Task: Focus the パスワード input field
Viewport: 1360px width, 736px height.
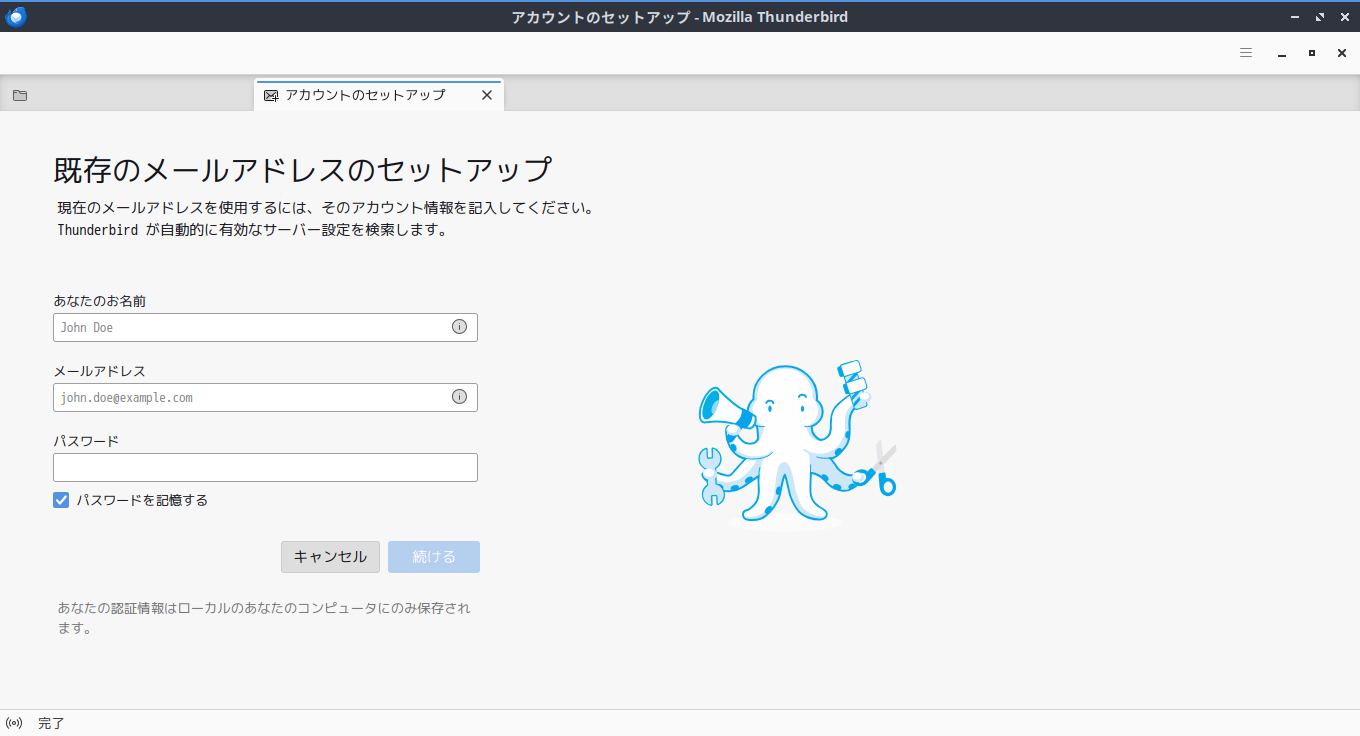Action: 265,467
